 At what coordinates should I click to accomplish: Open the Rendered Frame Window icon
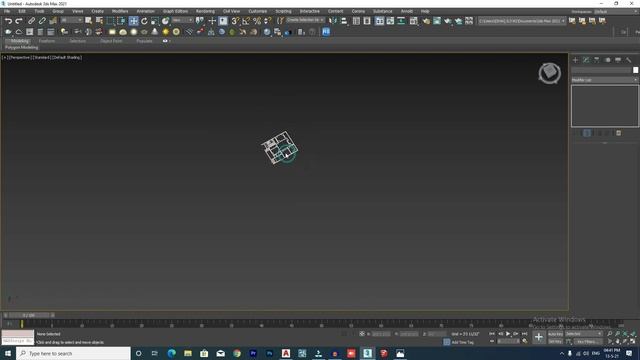click(437, 21)
